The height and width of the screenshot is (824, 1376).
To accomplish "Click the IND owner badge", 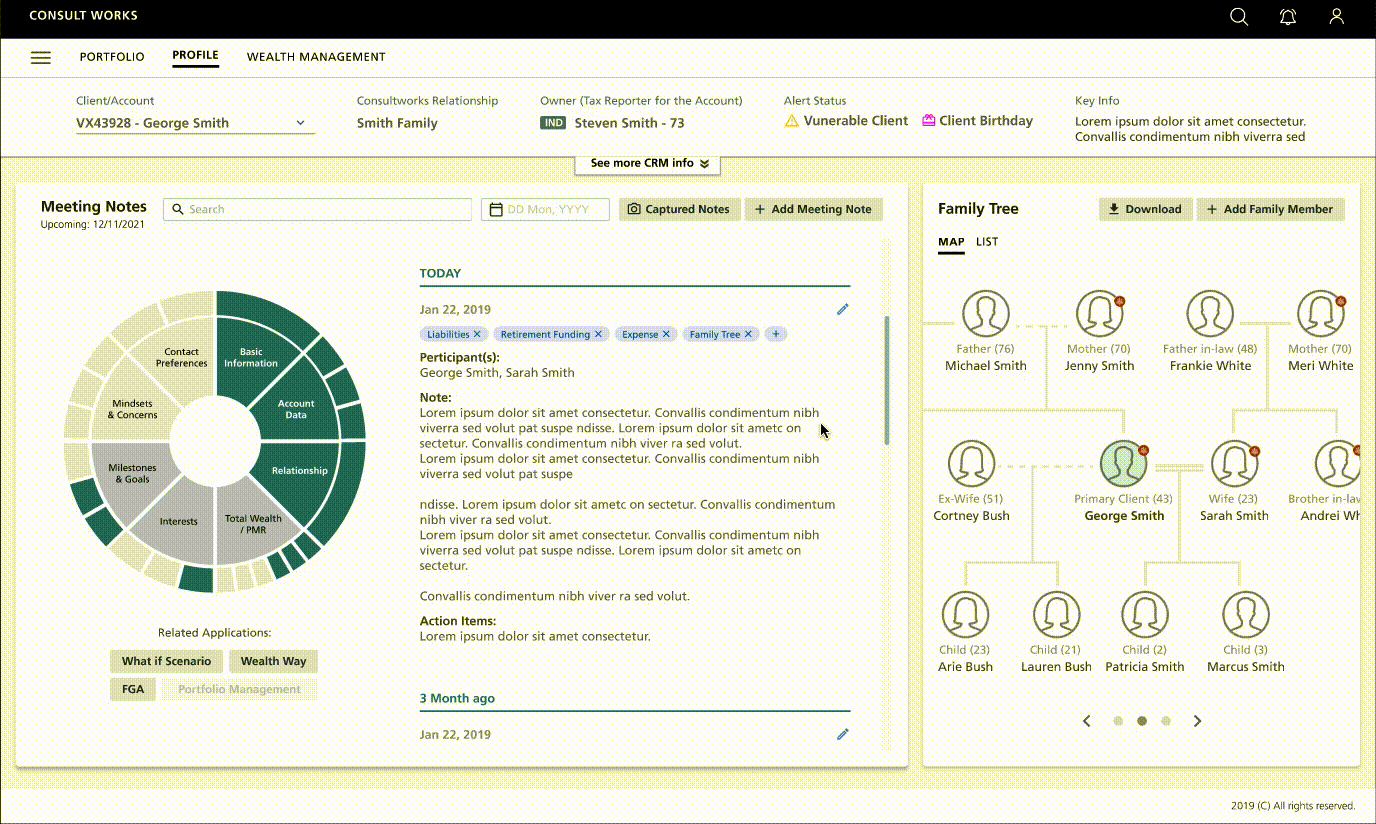I will point(553,123).
